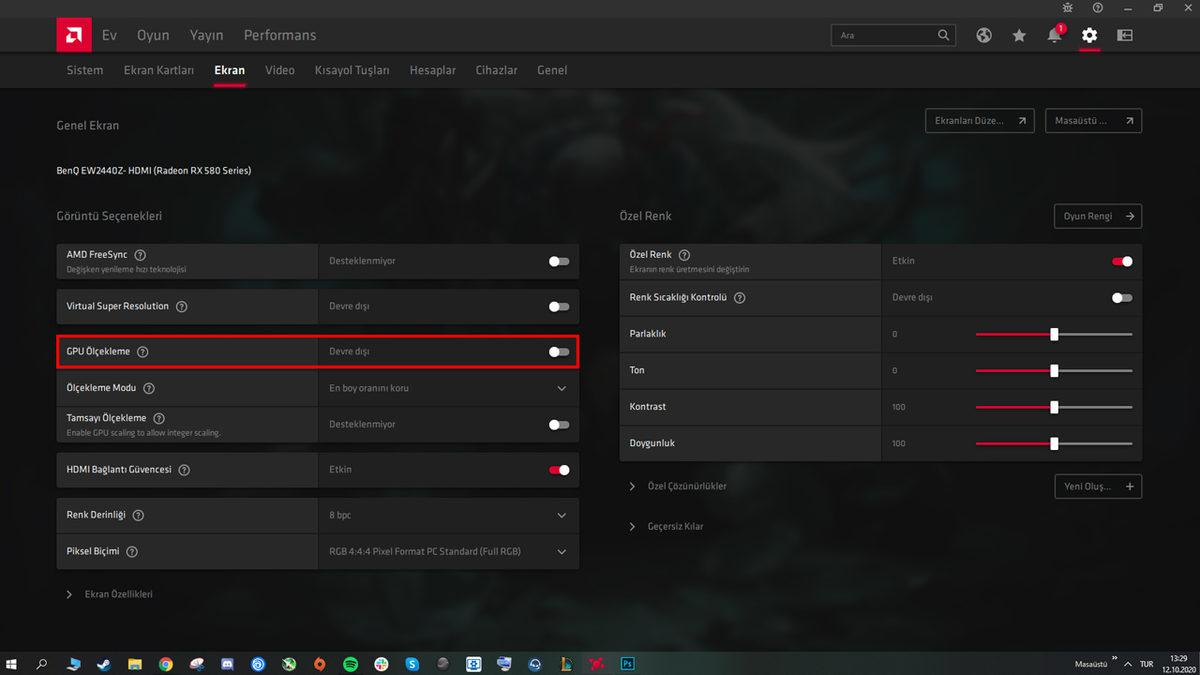The width and height of the screenshot is (1200, 675).
Task: Enable the GPU Ölçekleme toggle
Action: coord(557,351)
